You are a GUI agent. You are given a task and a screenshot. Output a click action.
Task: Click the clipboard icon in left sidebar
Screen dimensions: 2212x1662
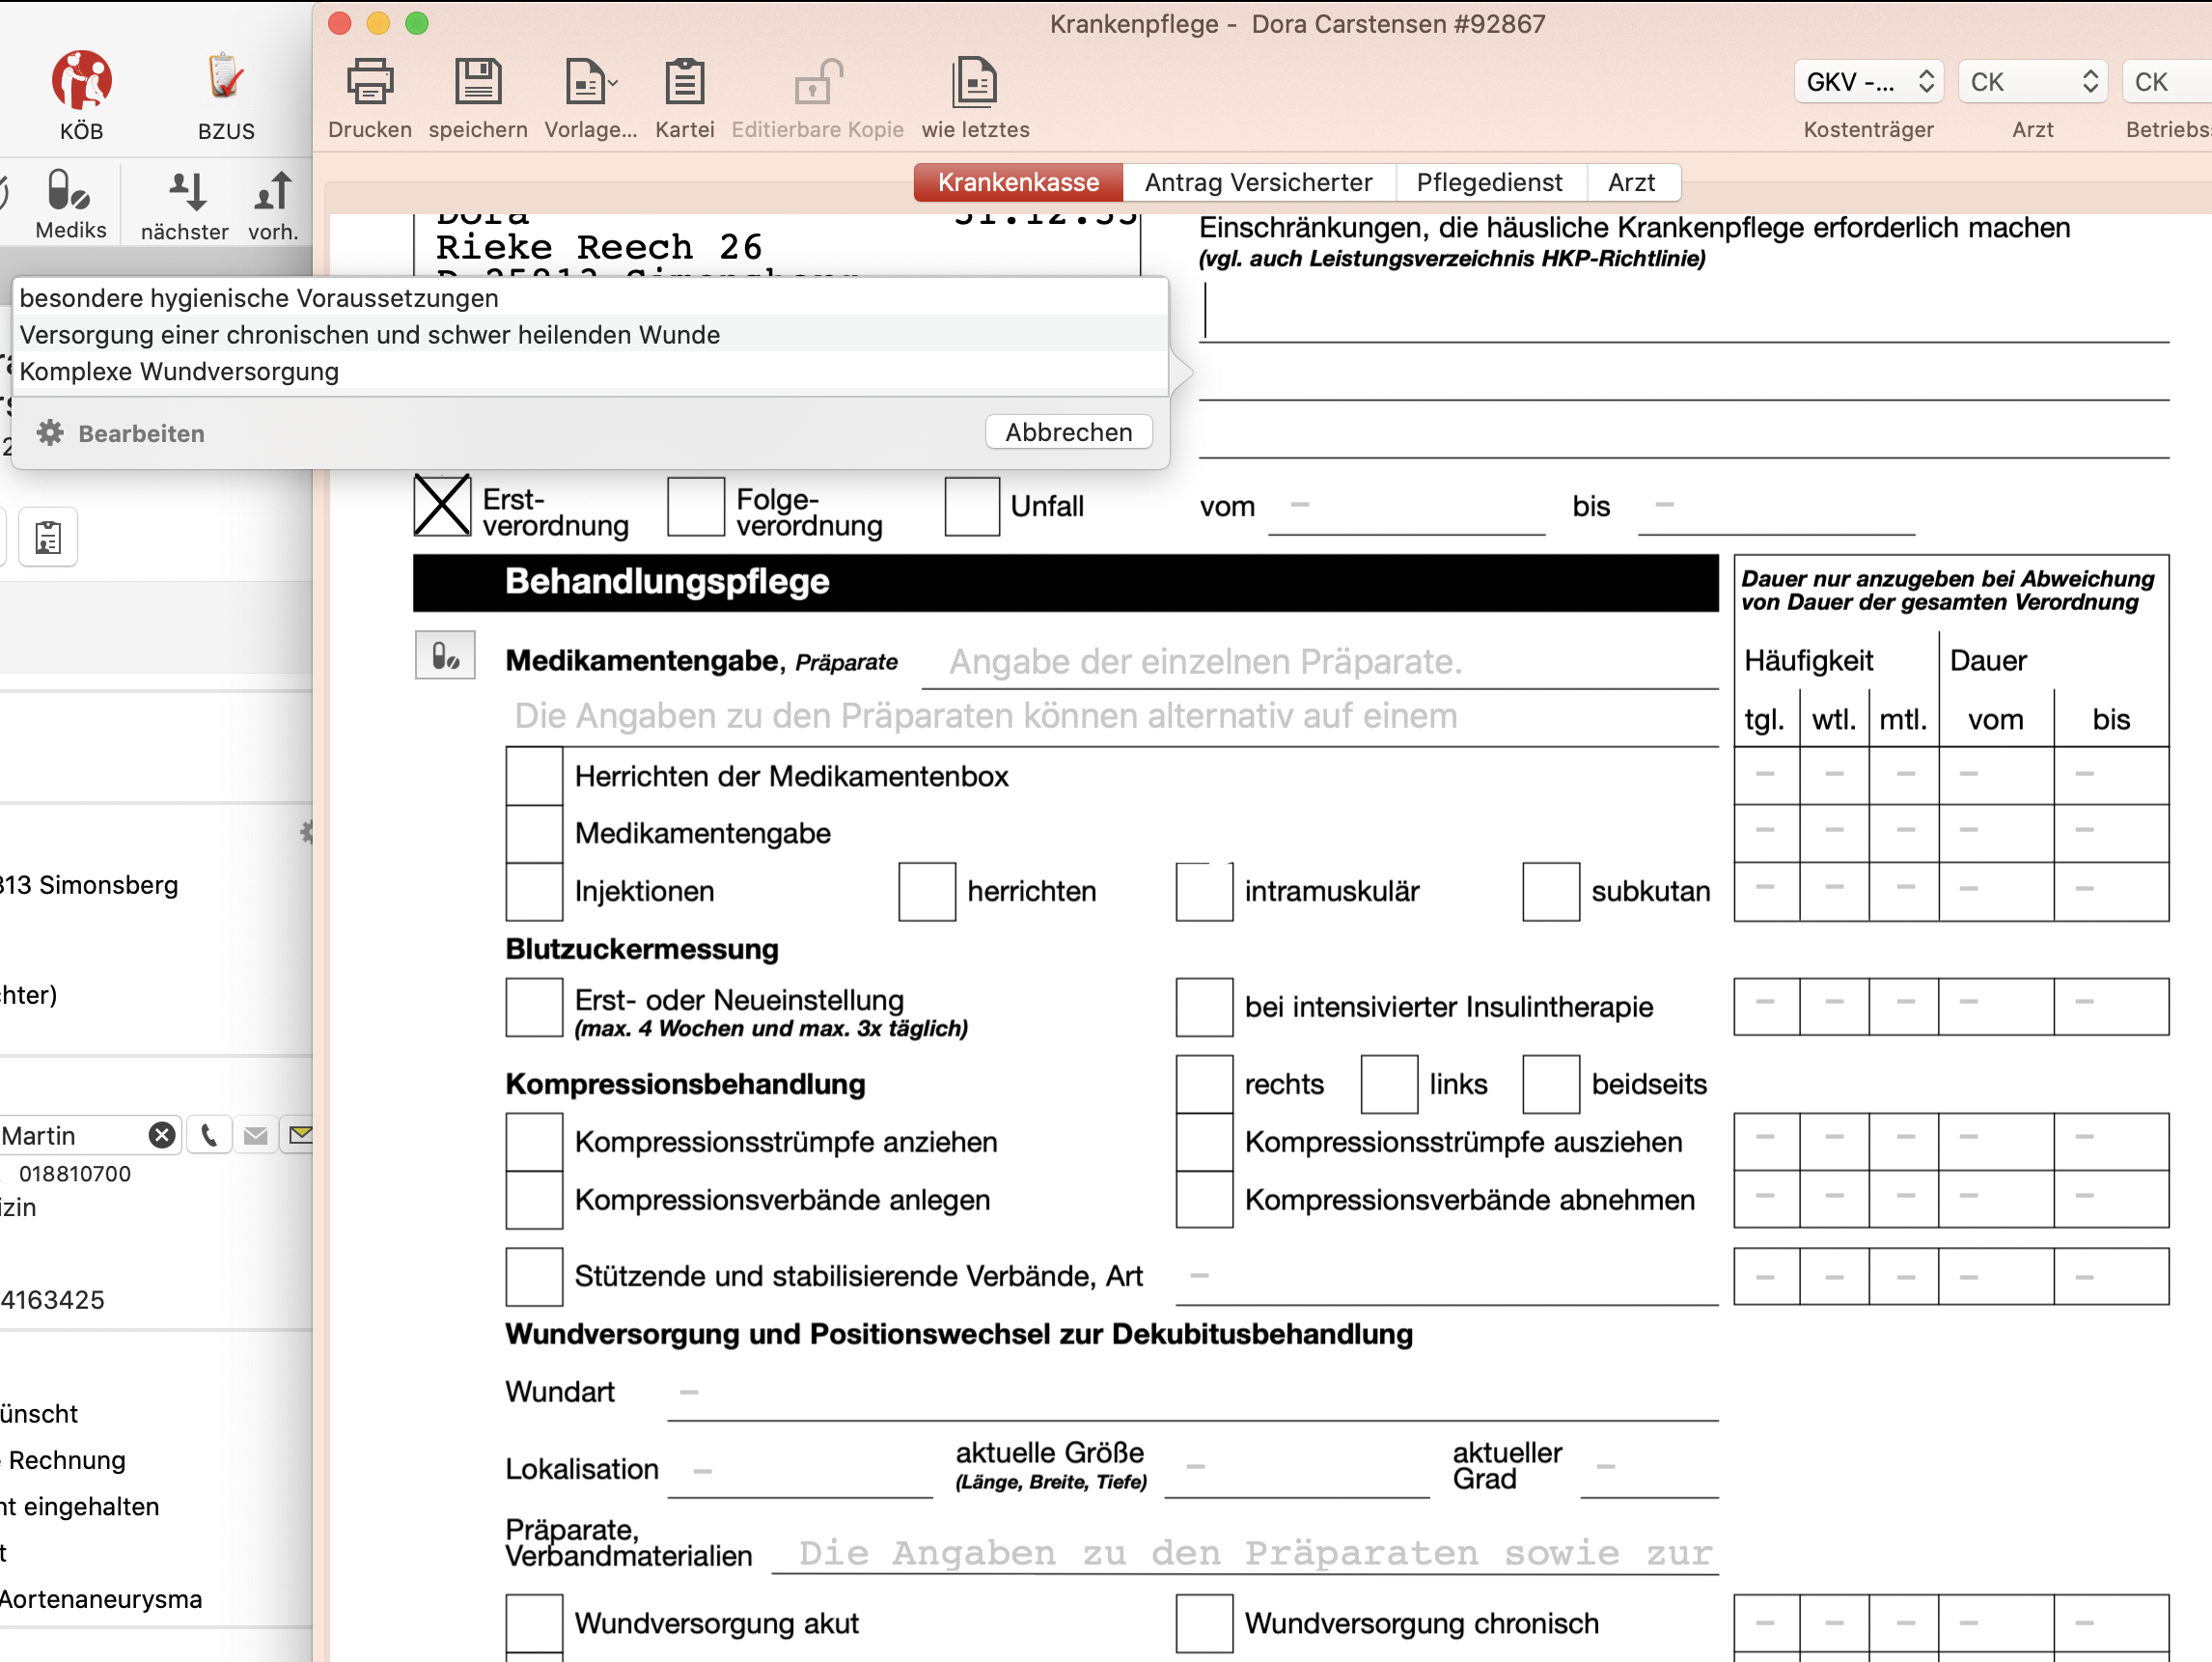click(48, 538)
